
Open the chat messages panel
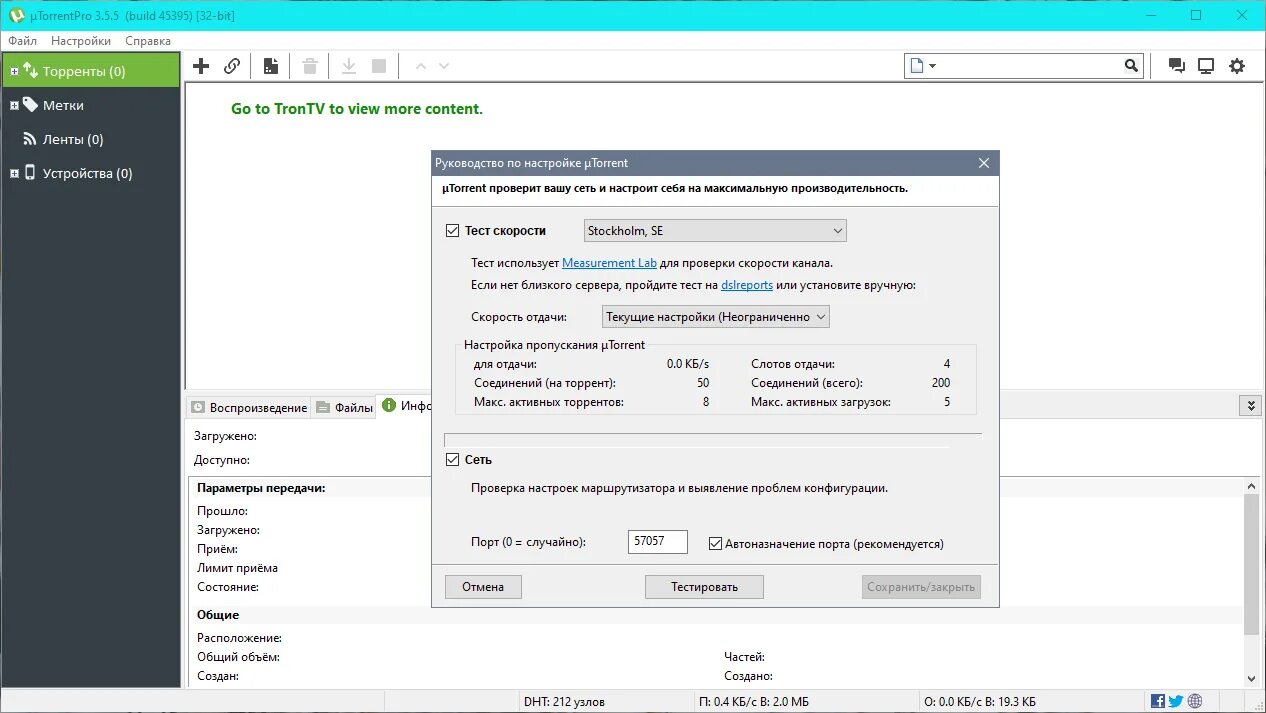(x=1176, y=64)
